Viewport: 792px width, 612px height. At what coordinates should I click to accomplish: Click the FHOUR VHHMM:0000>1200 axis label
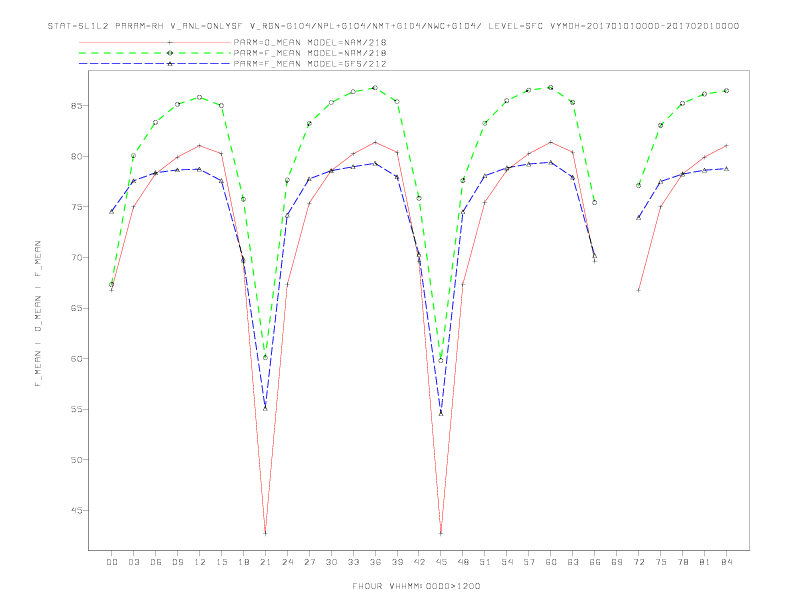coord(416,586)
